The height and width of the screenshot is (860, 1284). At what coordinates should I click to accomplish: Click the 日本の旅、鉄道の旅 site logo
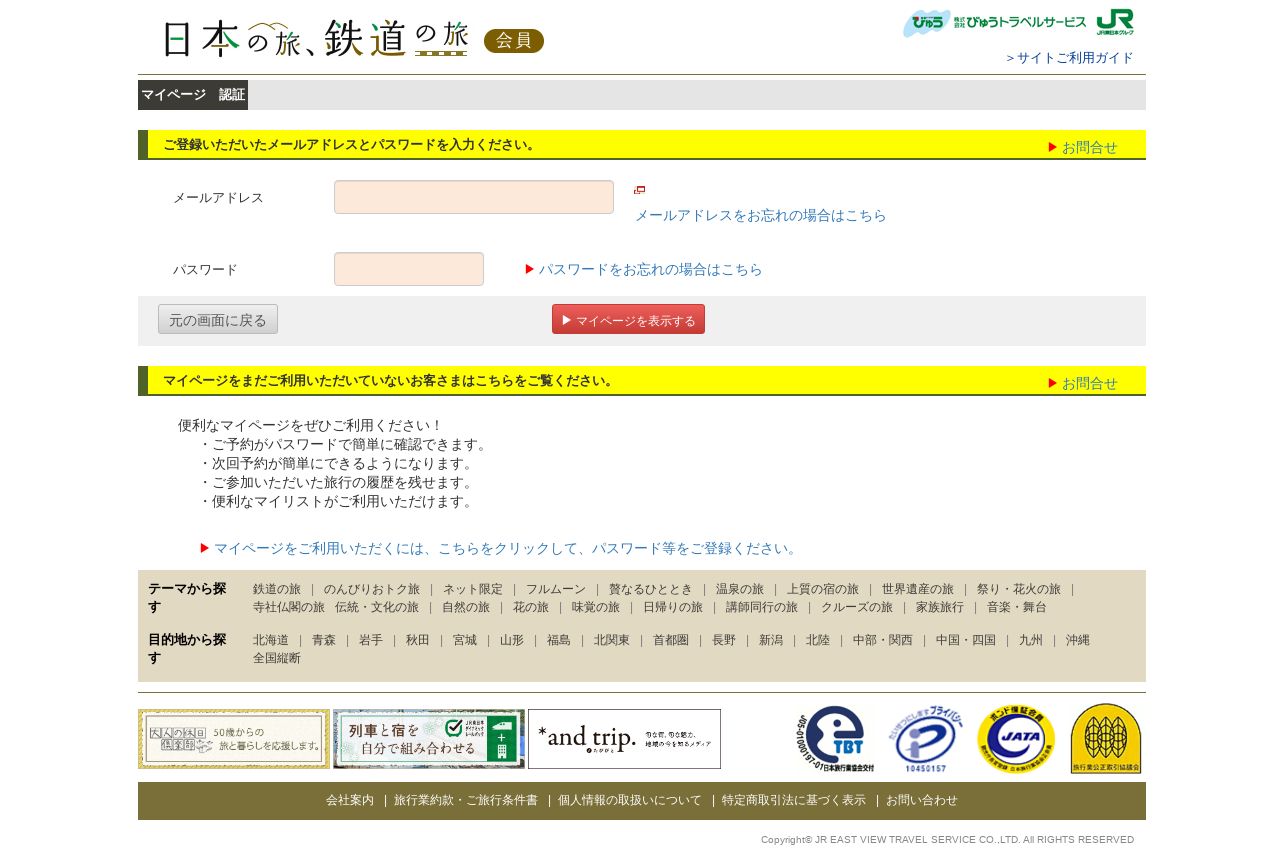pyautogui.click(x=315, y=39)
